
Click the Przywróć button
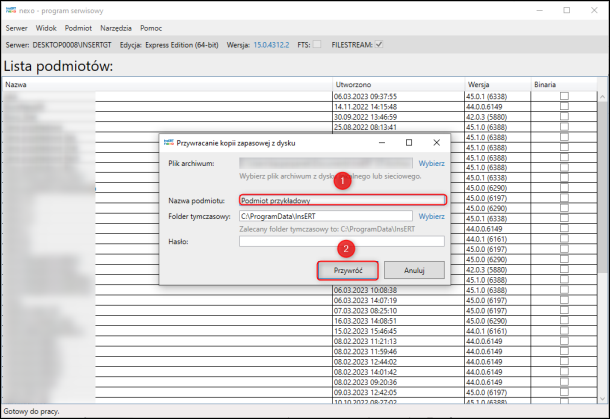coord(348,270)
